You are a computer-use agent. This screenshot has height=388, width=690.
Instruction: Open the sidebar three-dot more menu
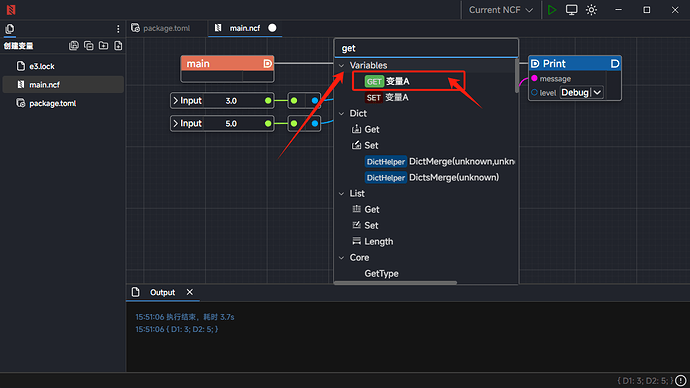pyautogui.click(x=118, y=29)
